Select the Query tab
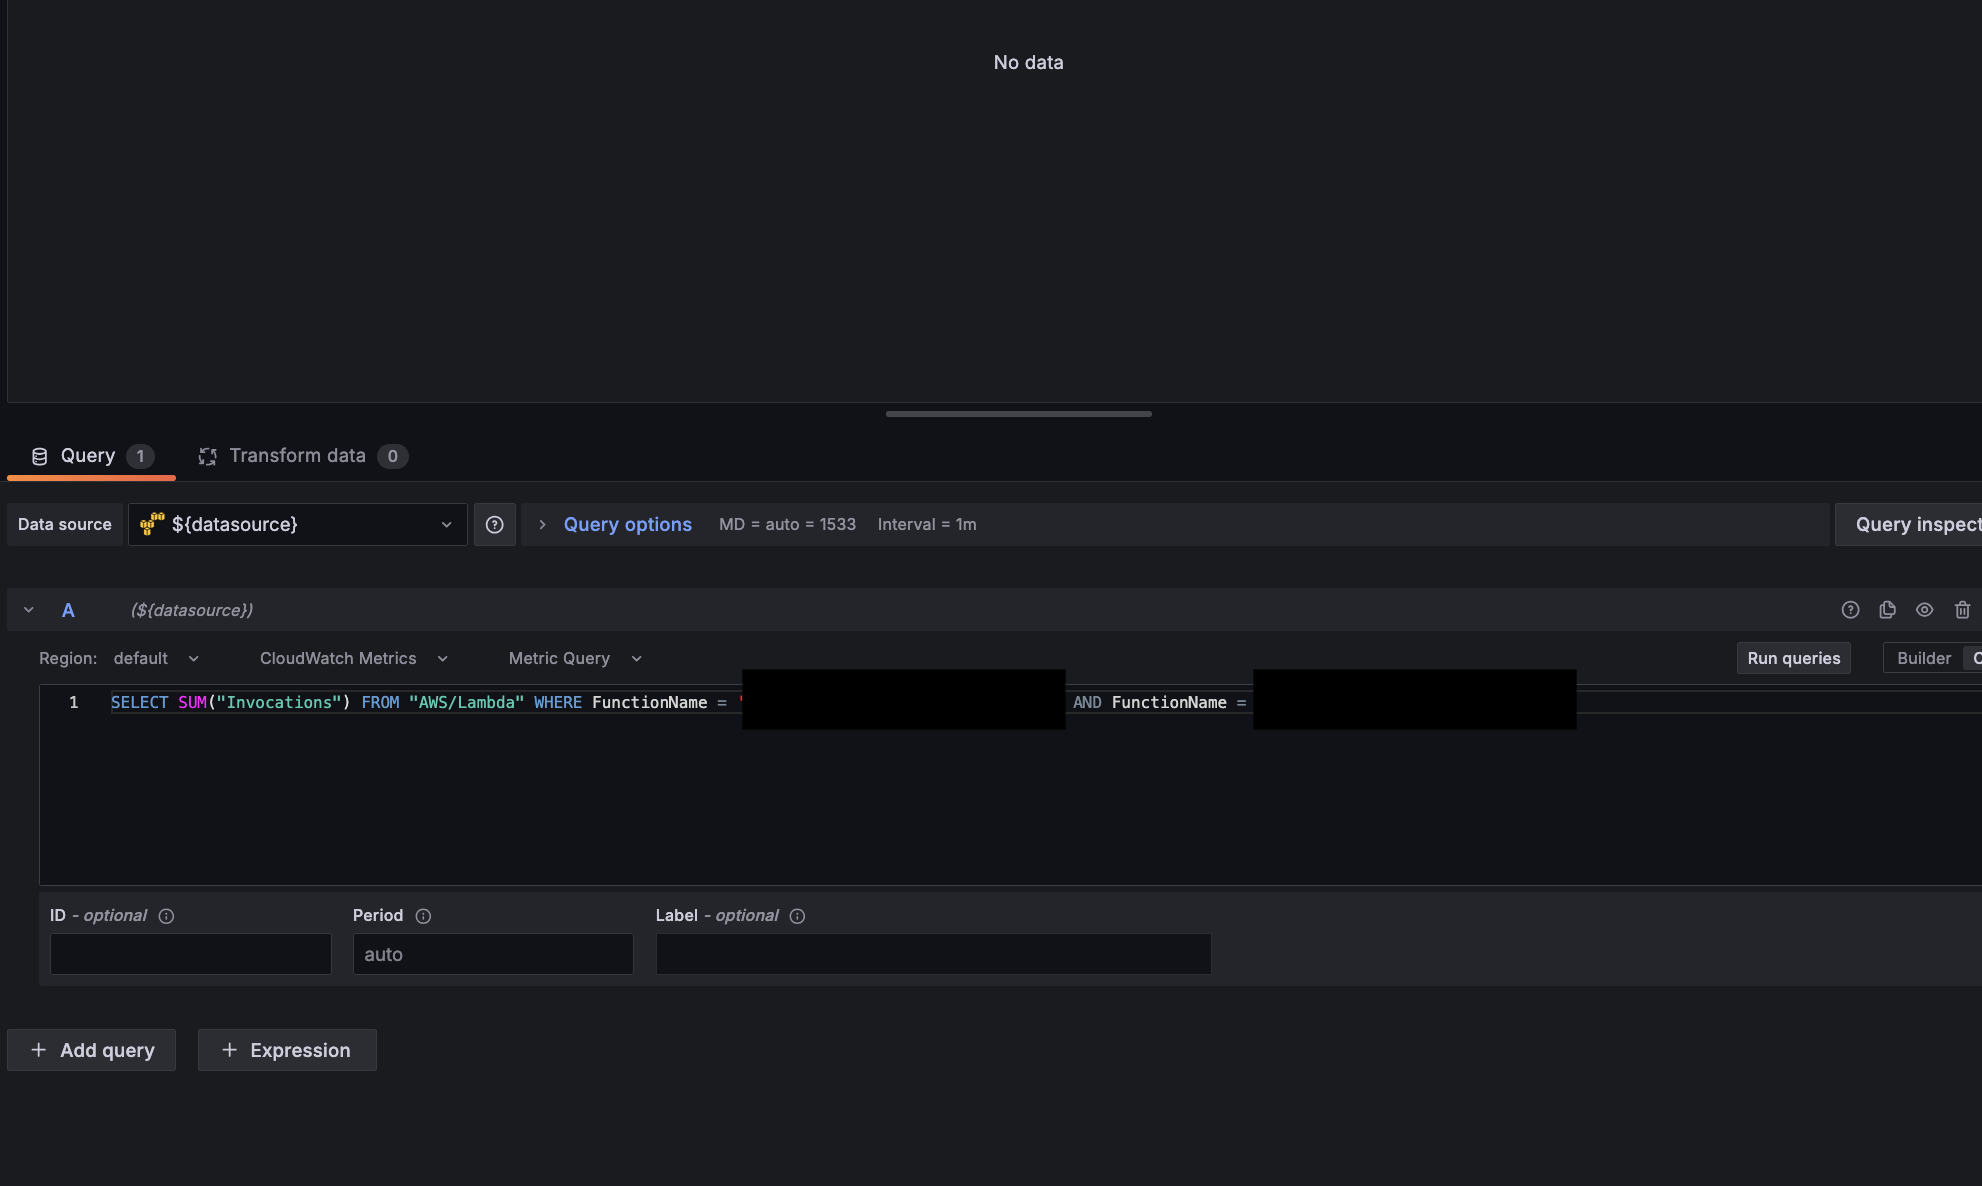The width and height of the screenshot is (1982, 1186). [91, 456]
